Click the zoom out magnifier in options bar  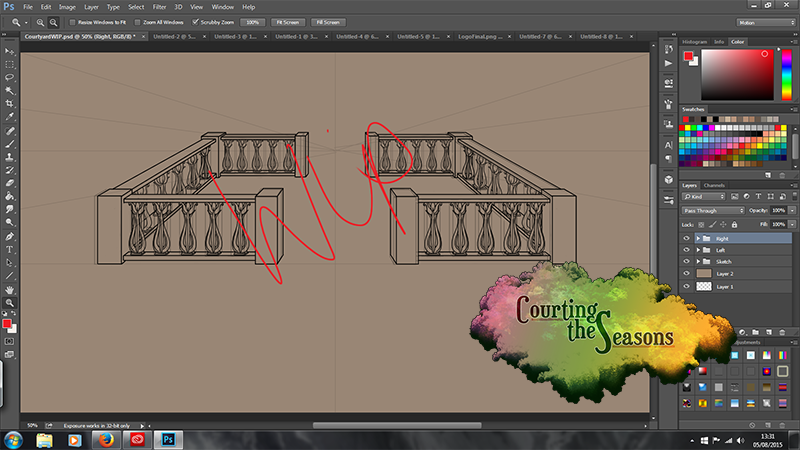point(52,21)
